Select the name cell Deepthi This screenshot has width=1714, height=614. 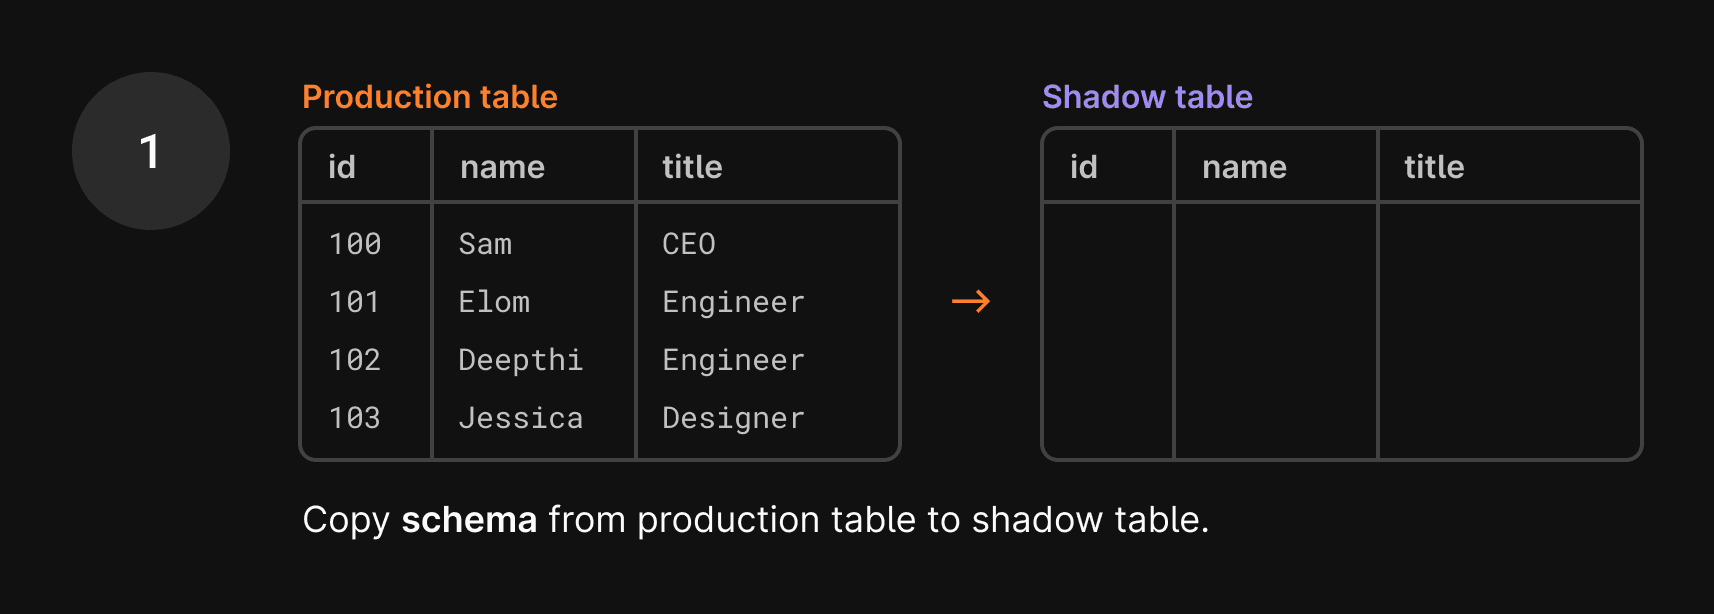(520, 360)
